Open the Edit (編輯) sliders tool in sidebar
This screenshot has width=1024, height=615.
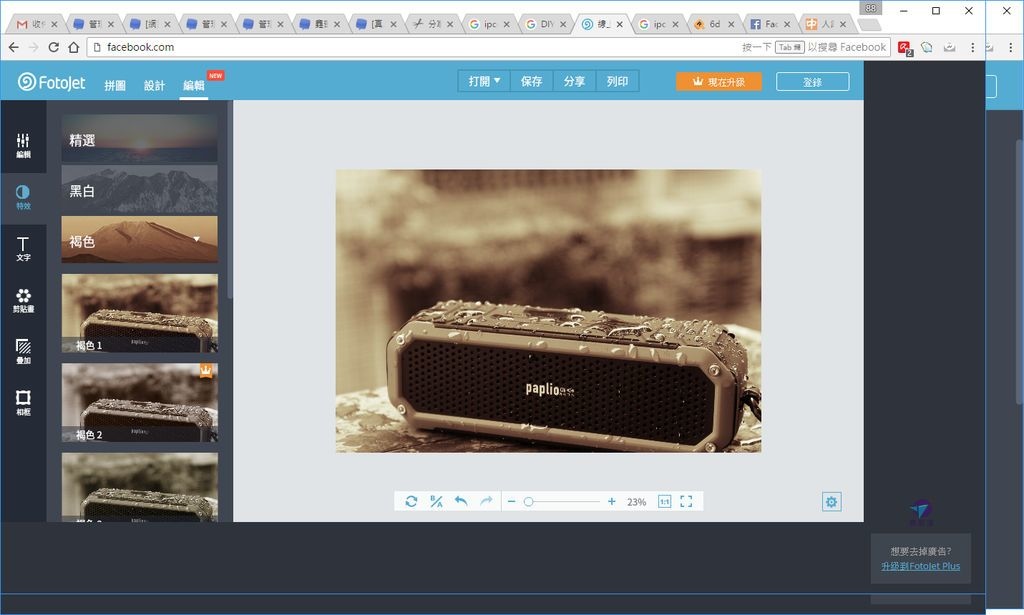coord(23,146)
